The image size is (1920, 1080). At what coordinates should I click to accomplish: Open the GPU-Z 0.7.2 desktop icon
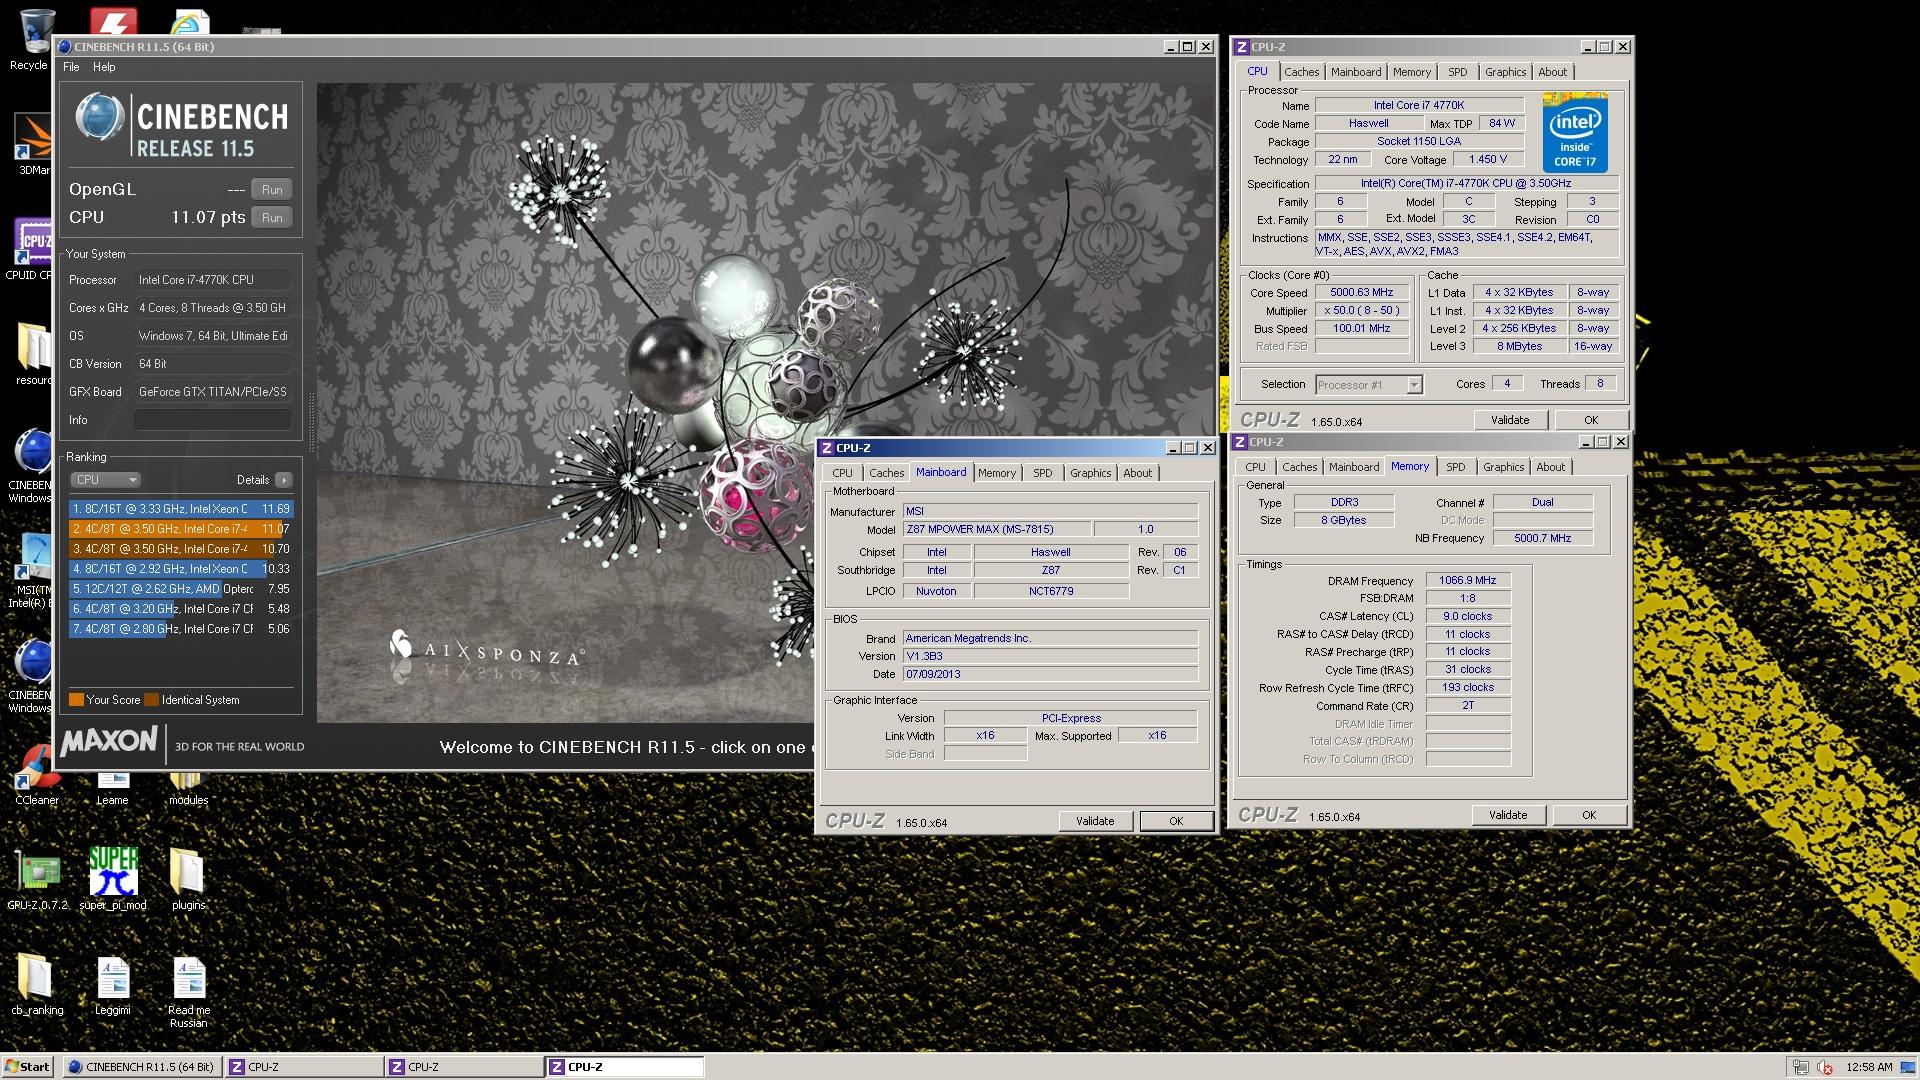pyautogui.click(x=37, y=880)
